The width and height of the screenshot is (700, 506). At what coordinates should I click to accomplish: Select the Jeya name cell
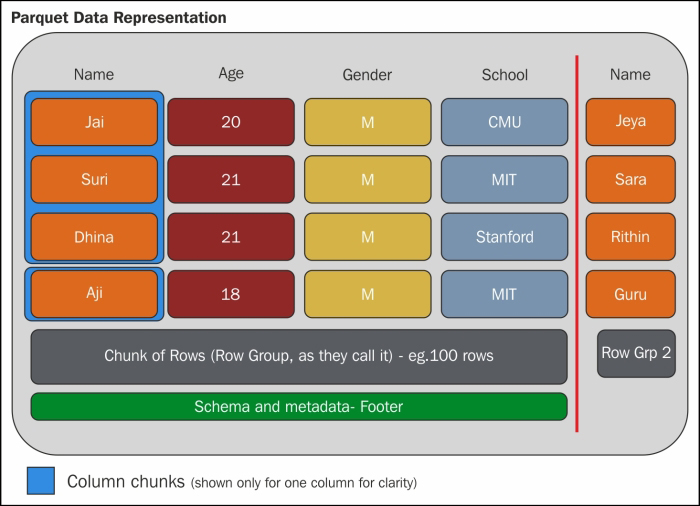630,122
